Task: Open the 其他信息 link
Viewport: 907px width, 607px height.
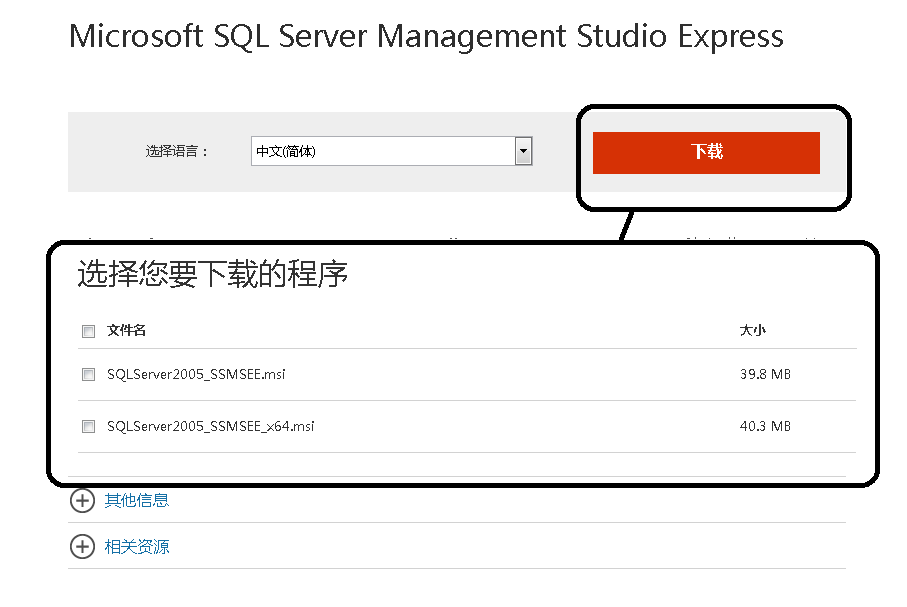Action: tap(137, 500)
